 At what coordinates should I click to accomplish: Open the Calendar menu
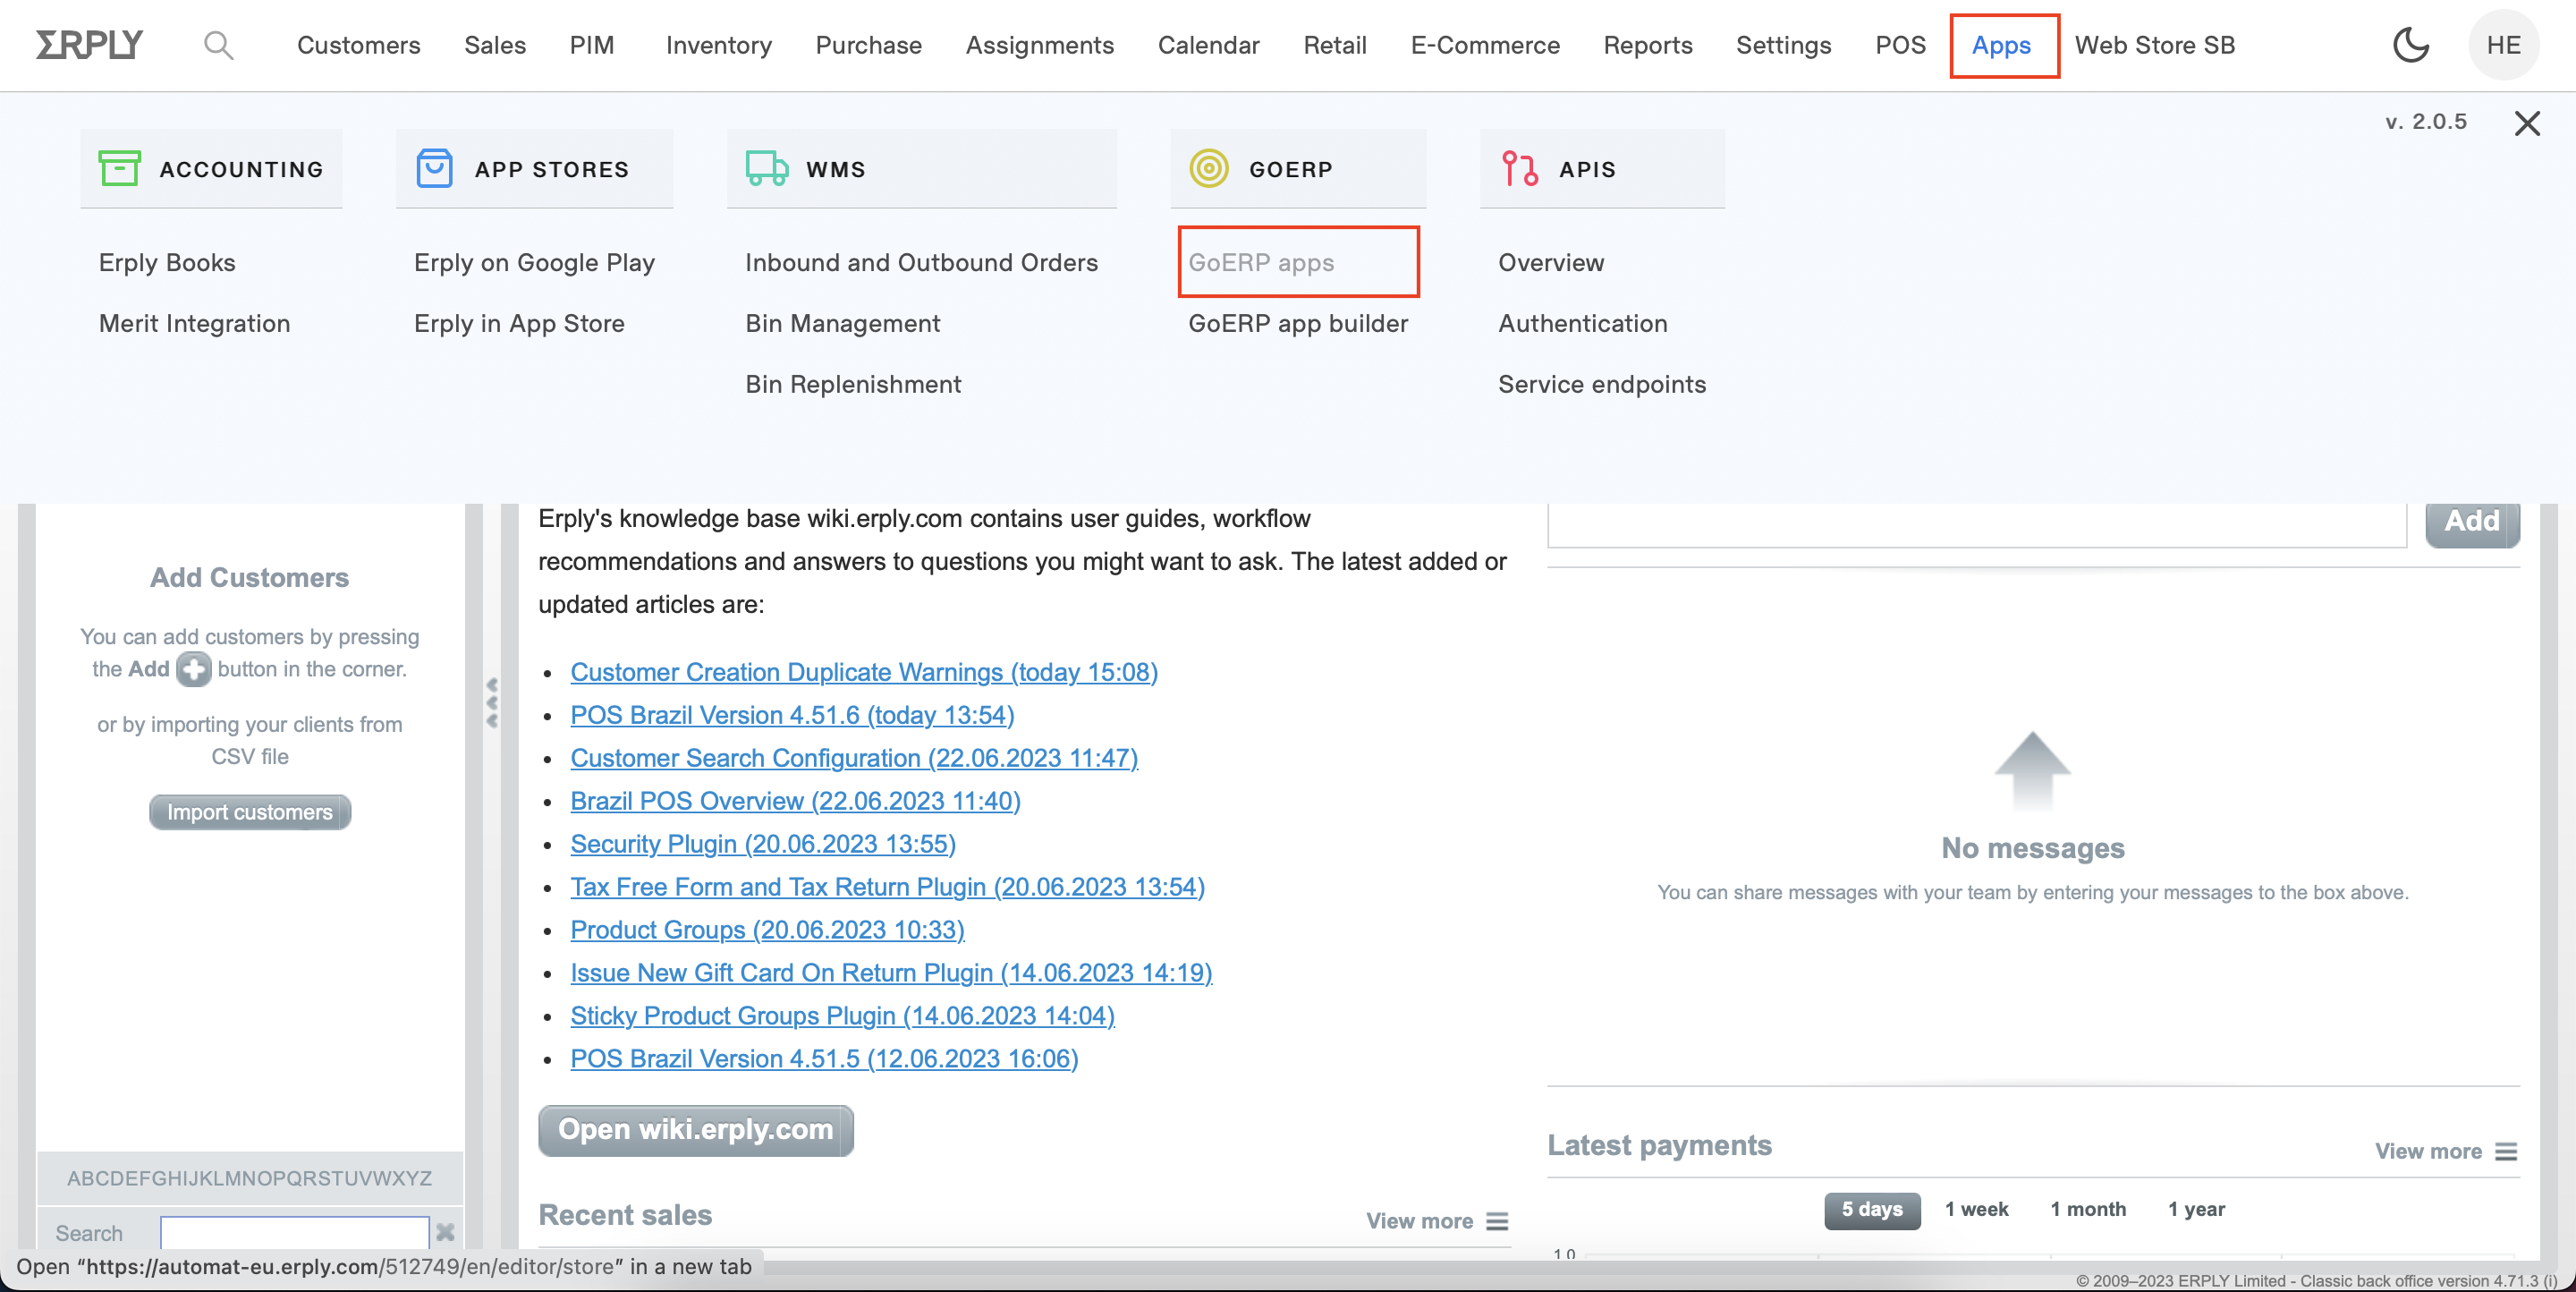pos(1208,45)
